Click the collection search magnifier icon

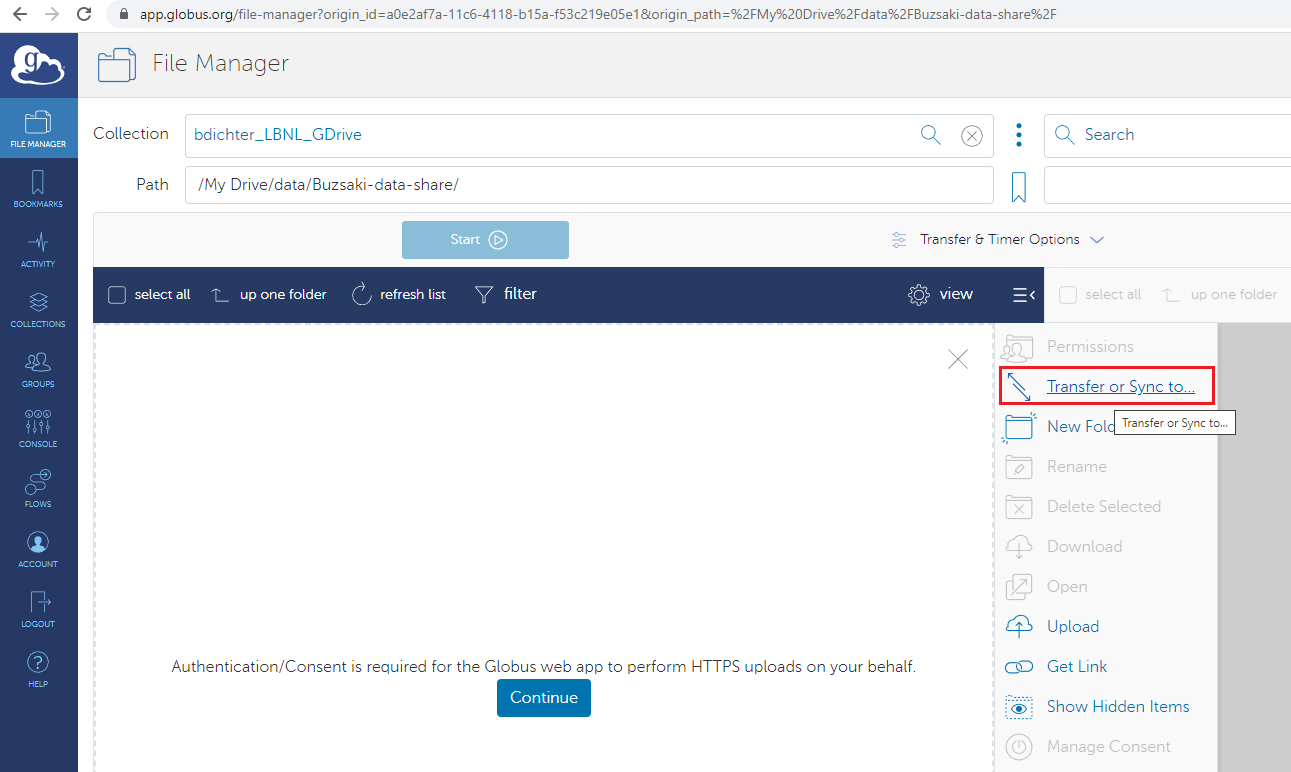pyautogui.click(x=931, y=135)
